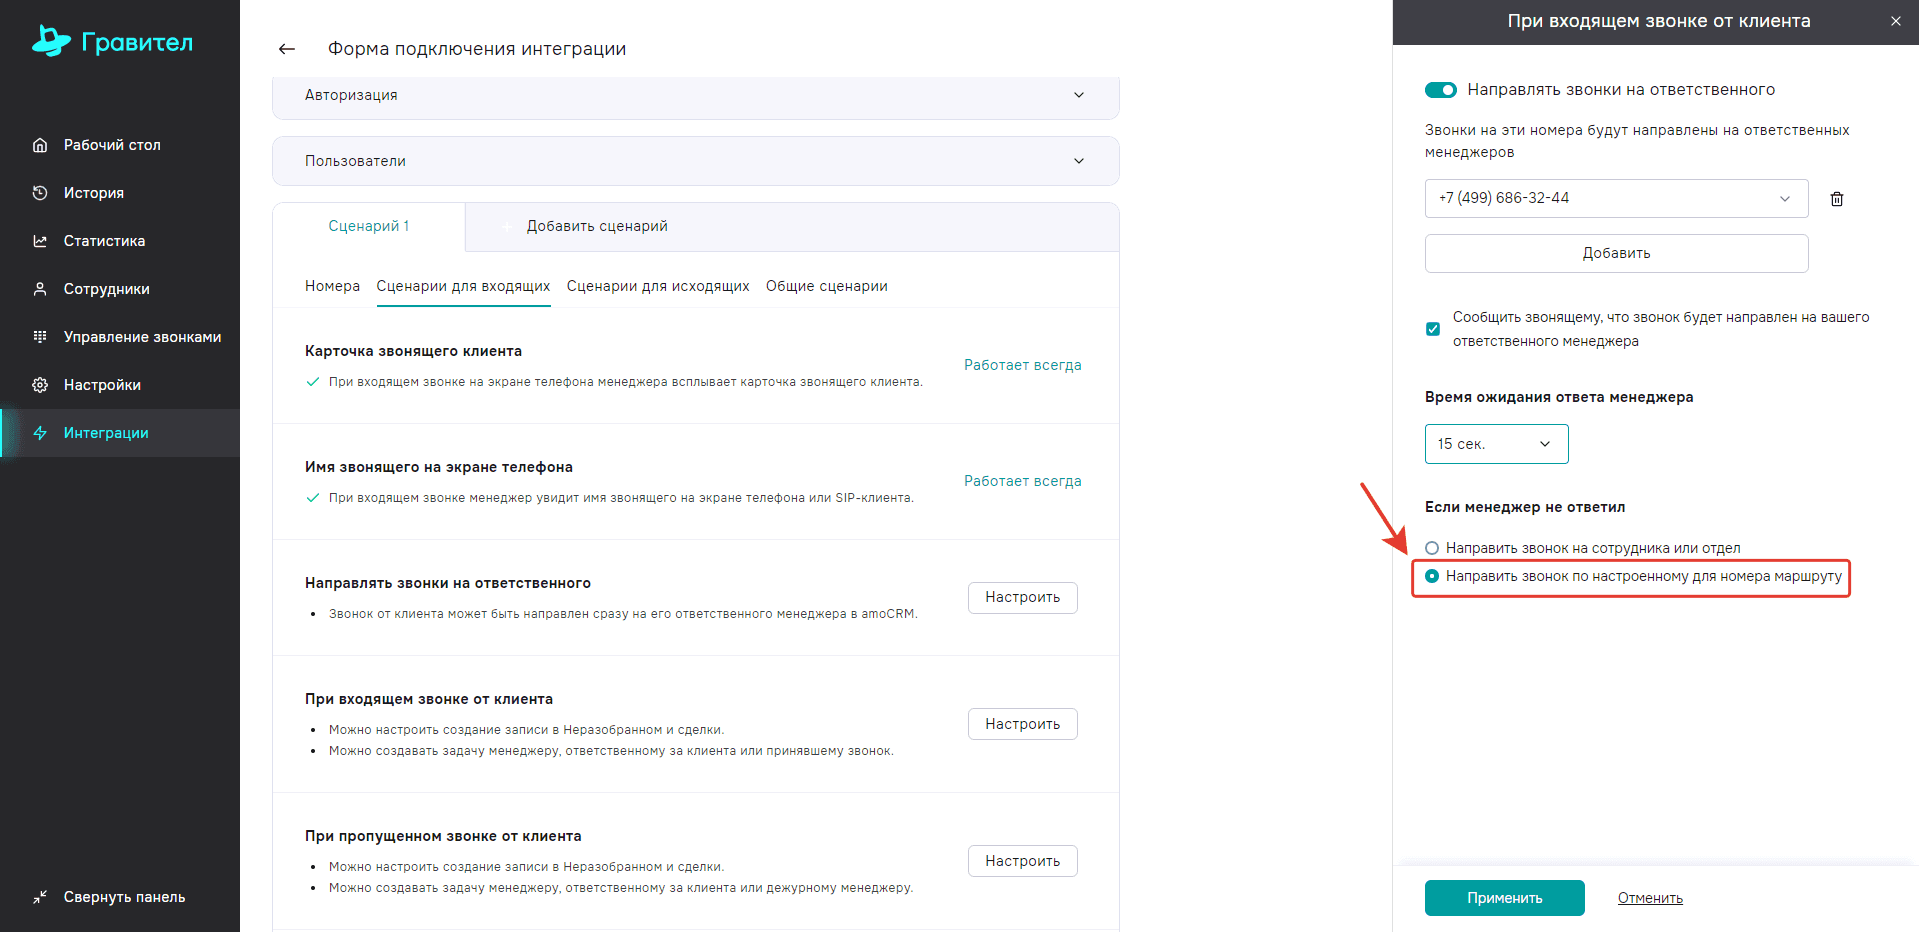Select Направить звонок на сотрудника или отдел
Screen dimensions: 1919x932
click(1432, 548)
